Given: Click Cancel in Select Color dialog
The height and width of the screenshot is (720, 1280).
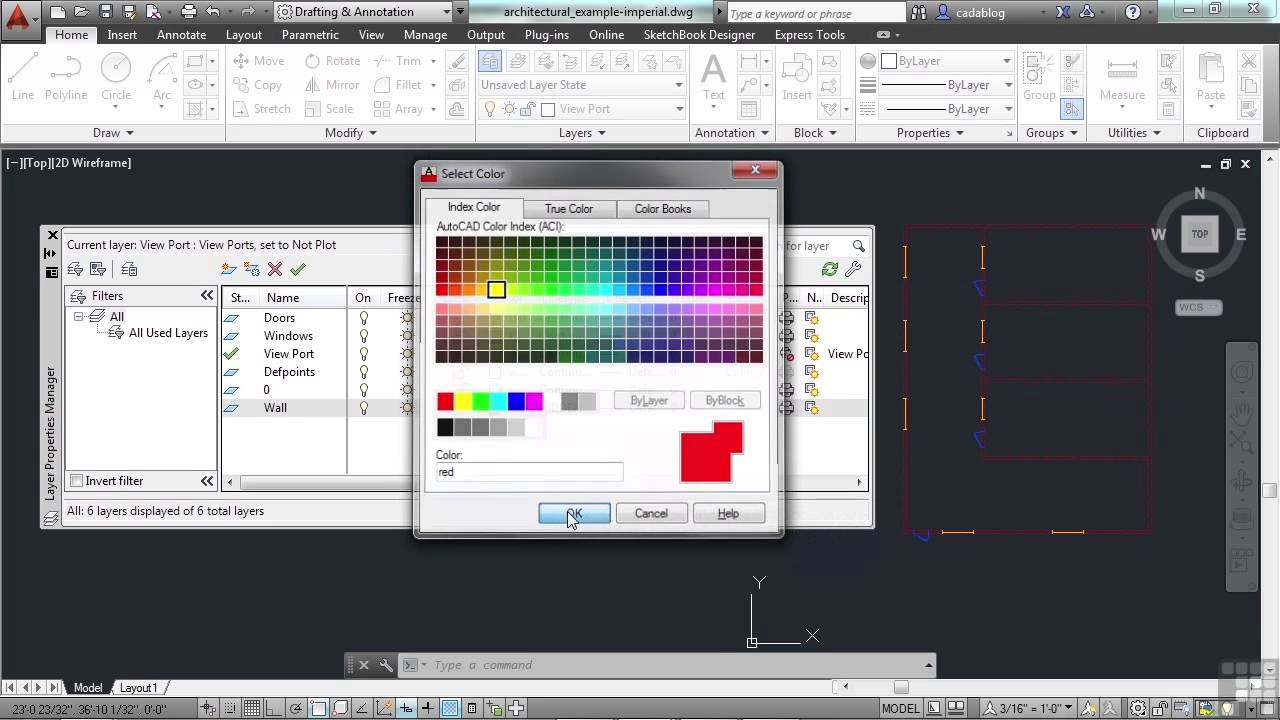Looking at the screenshot, I should (x=651, y=513).
